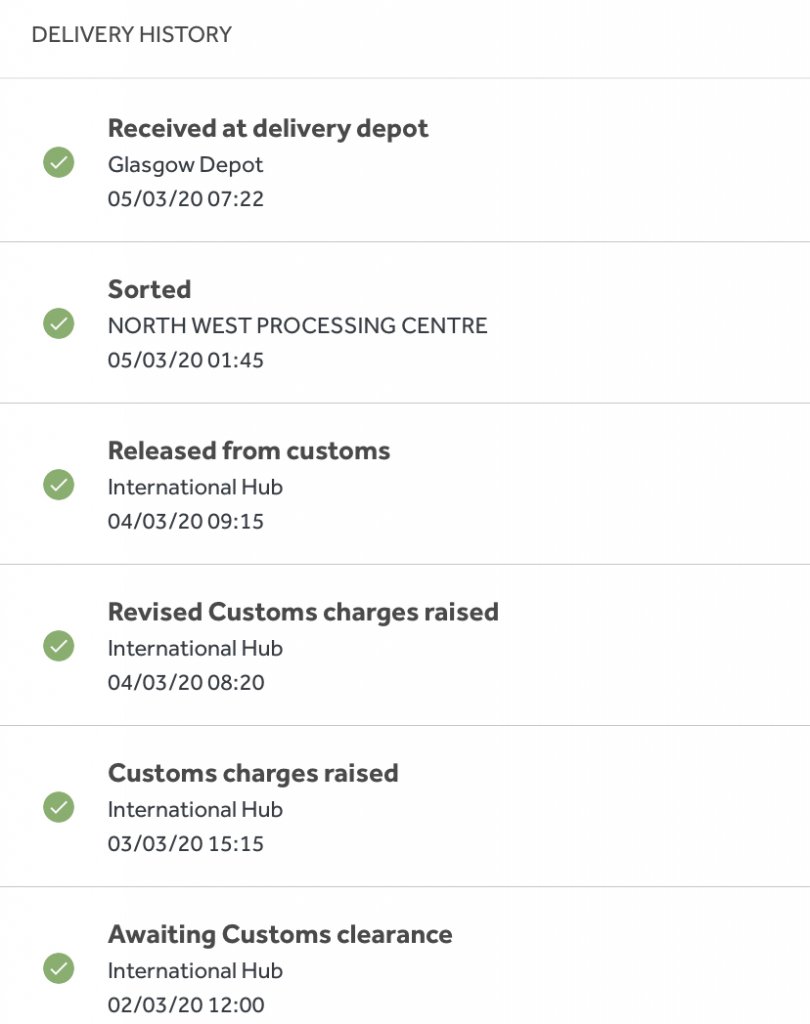This screenshot has width=810, height=1024.
Task: Click the checkmark icon for Awaiting Customs clearance
Action: pyautogui.click(x=59, y=969)
